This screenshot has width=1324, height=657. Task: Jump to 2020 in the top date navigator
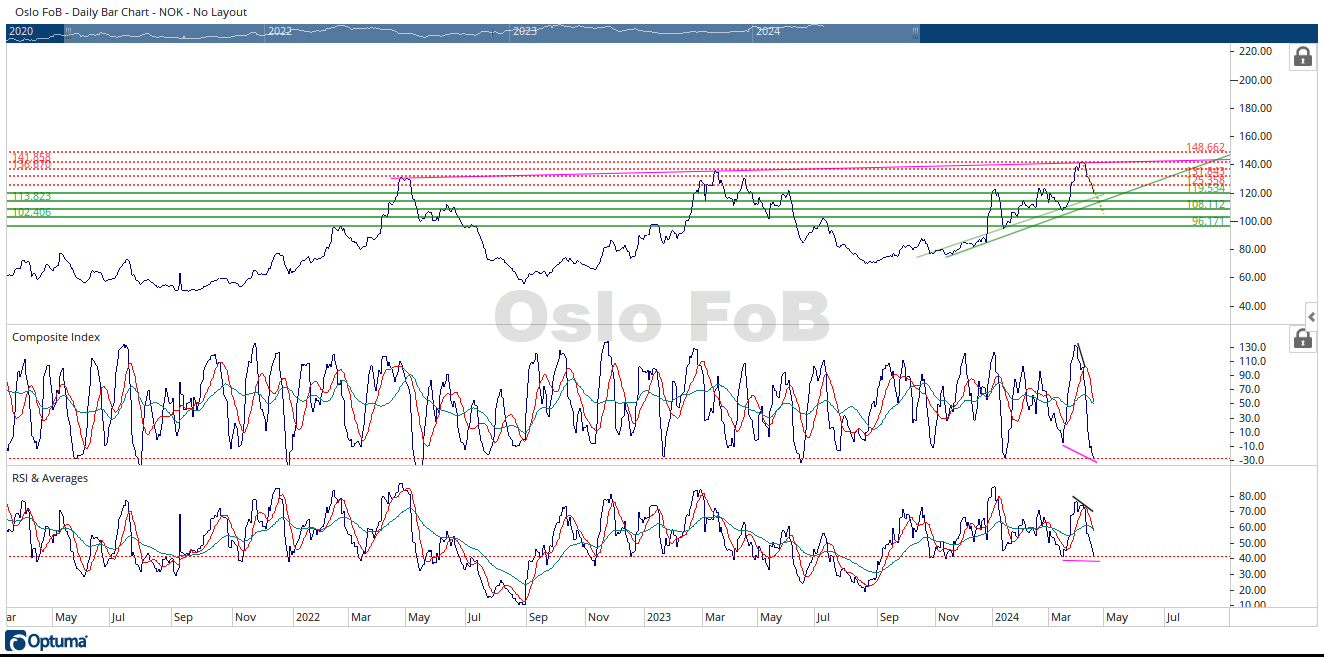tap(21, 32)
